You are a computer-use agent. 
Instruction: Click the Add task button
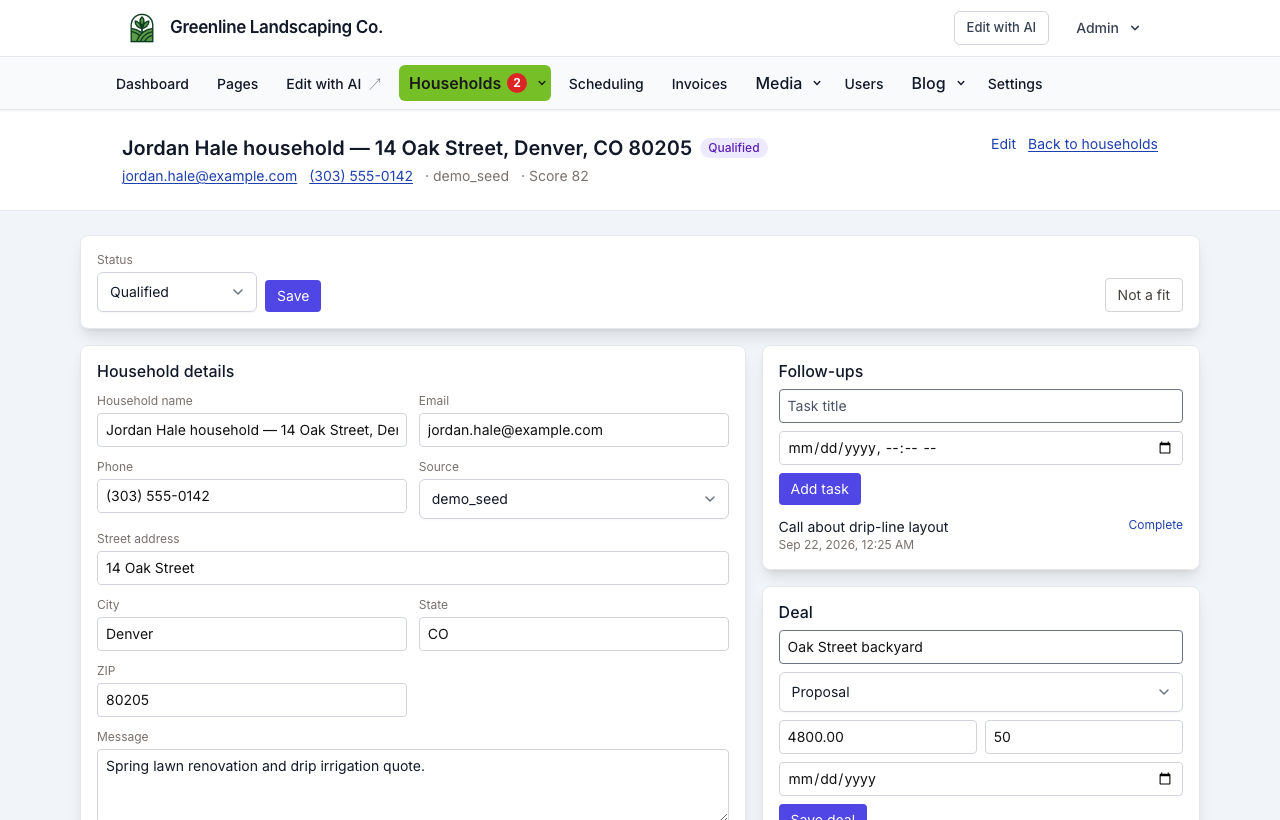820,489
